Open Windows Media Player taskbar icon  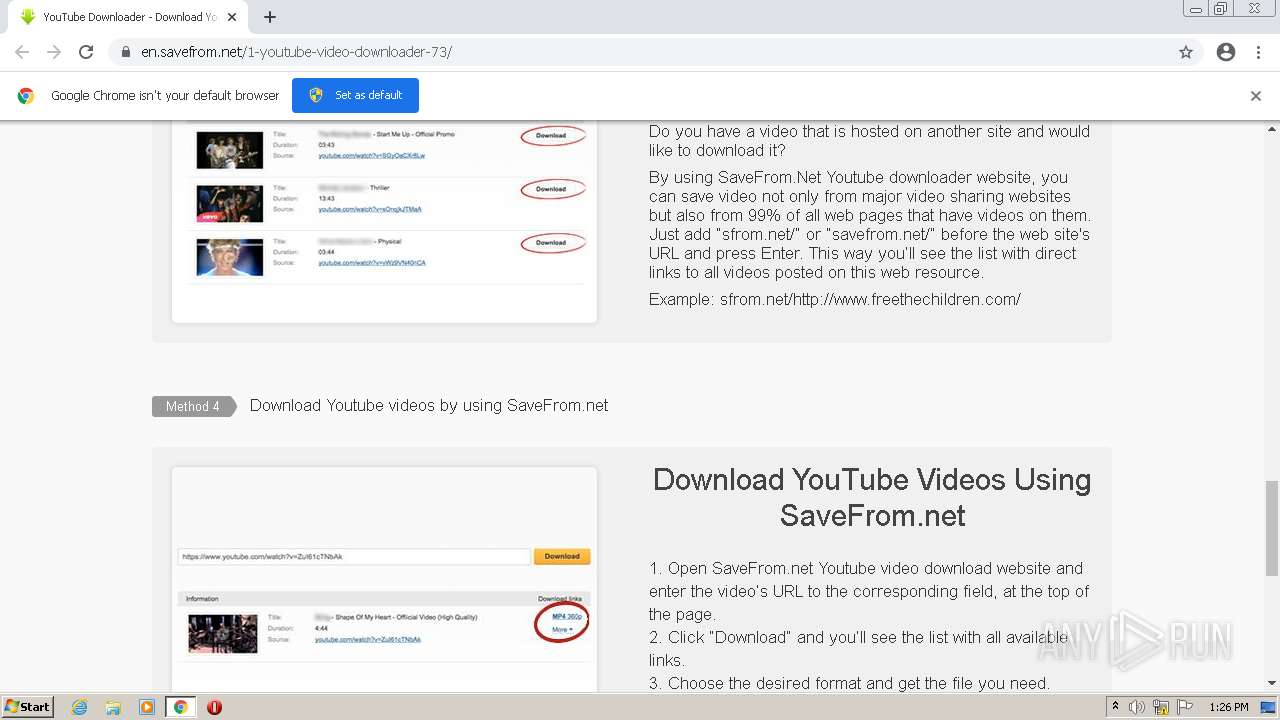(147, 707)
